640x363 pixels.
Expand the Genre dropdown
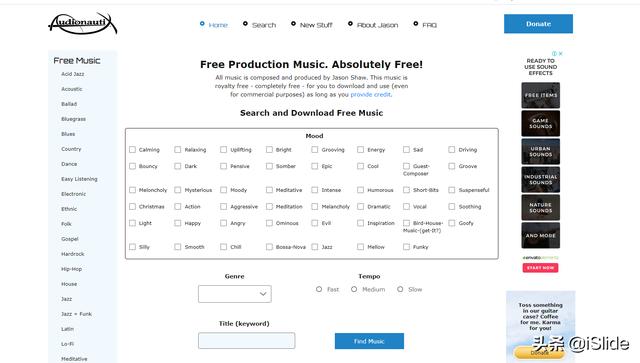[235, 294]
